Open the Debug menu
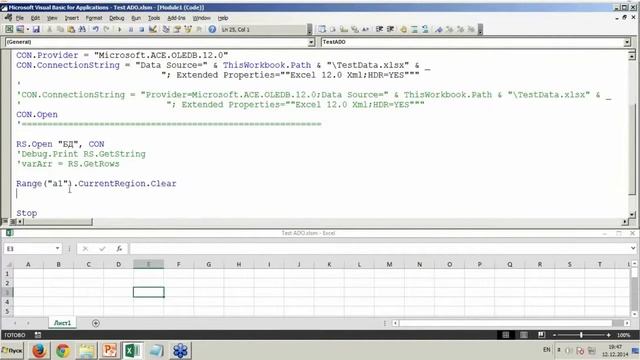The height and width of the screenshot is (360, 640). [116, 18]
